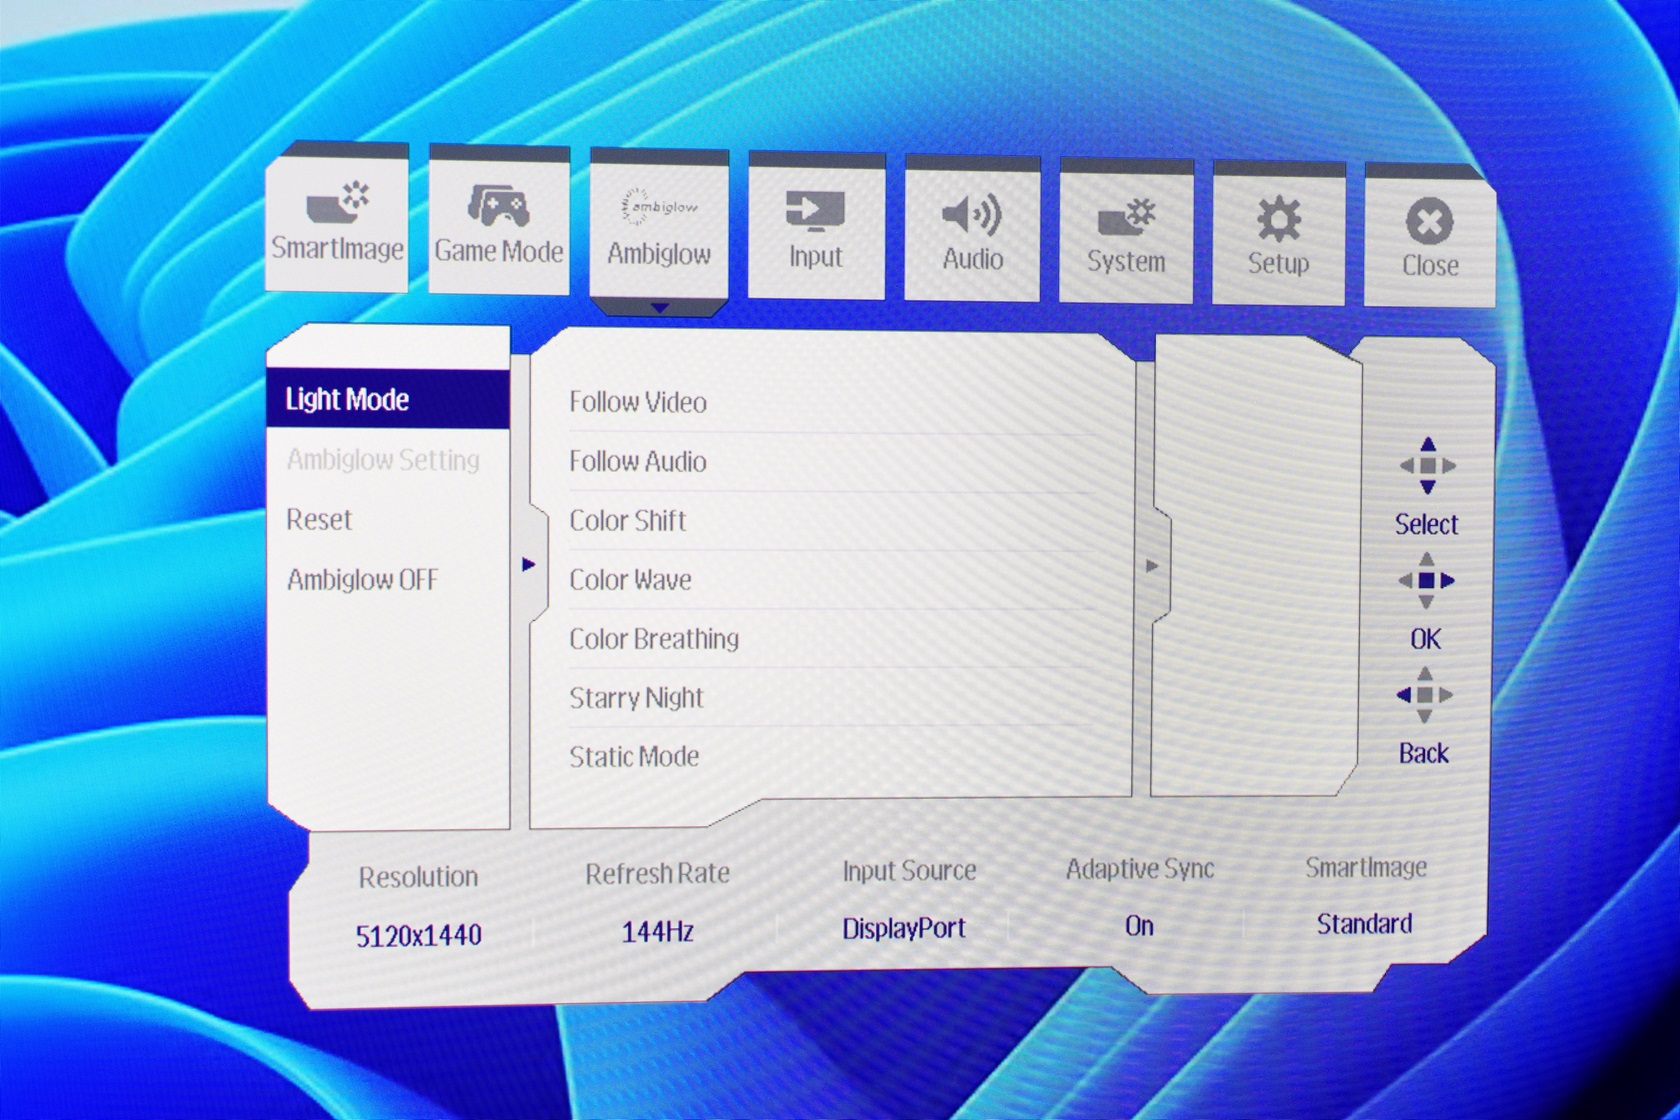The height and width of the screenshot is (1120, 1680).
Task: Click the Adaptive Sync On value
Action: point(1139,926)
